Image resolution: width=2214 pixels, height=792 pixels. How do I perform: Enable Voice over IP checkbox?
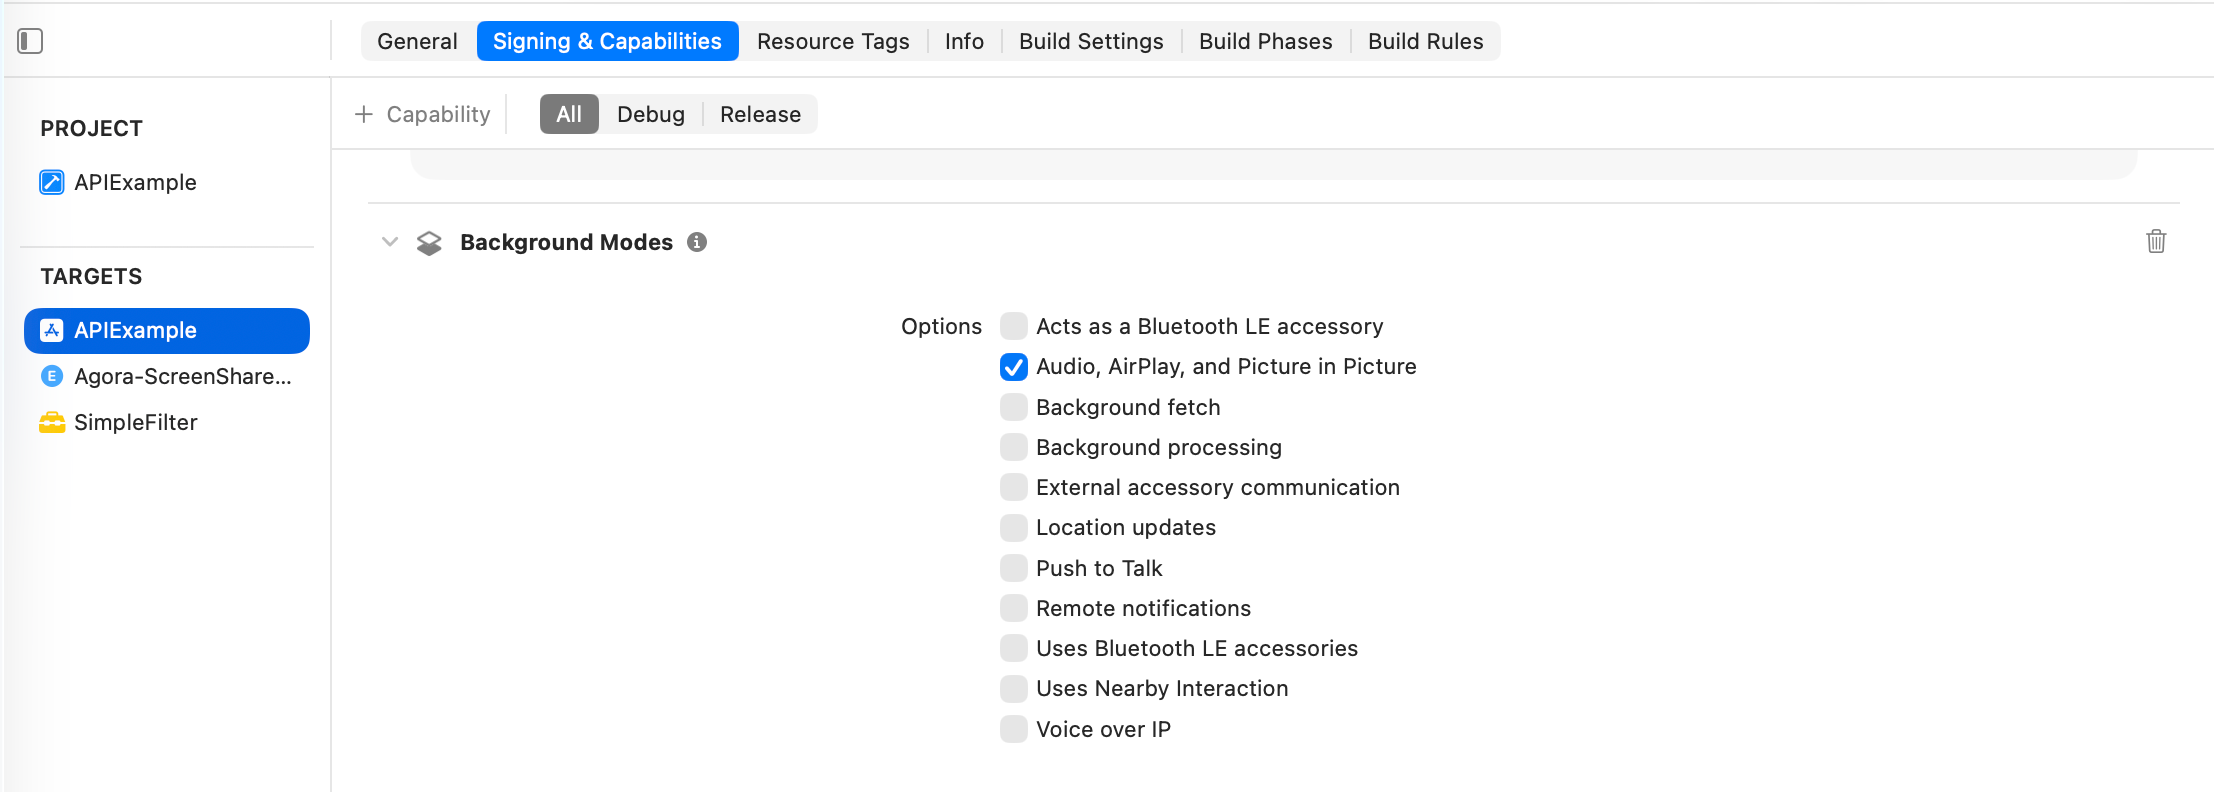[x=1014, y=729]
